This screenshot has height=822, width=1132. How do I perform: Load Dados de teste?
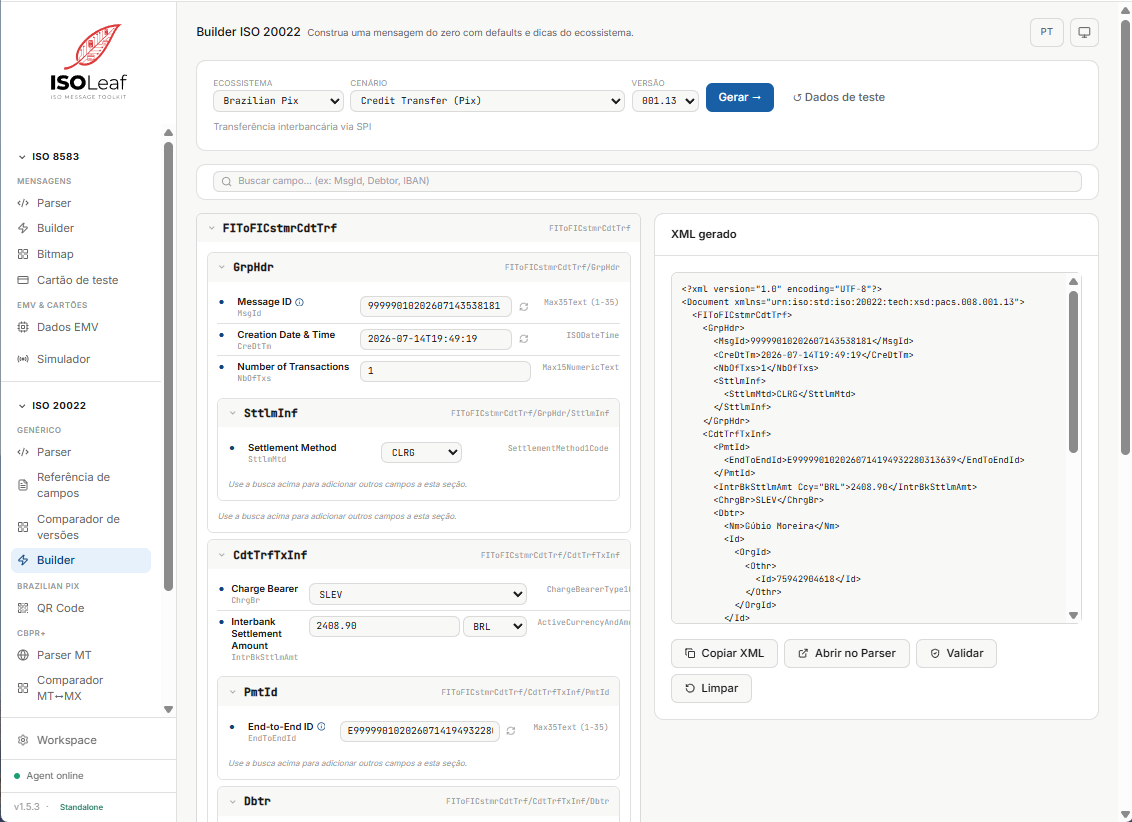click(x=838, y=97)
